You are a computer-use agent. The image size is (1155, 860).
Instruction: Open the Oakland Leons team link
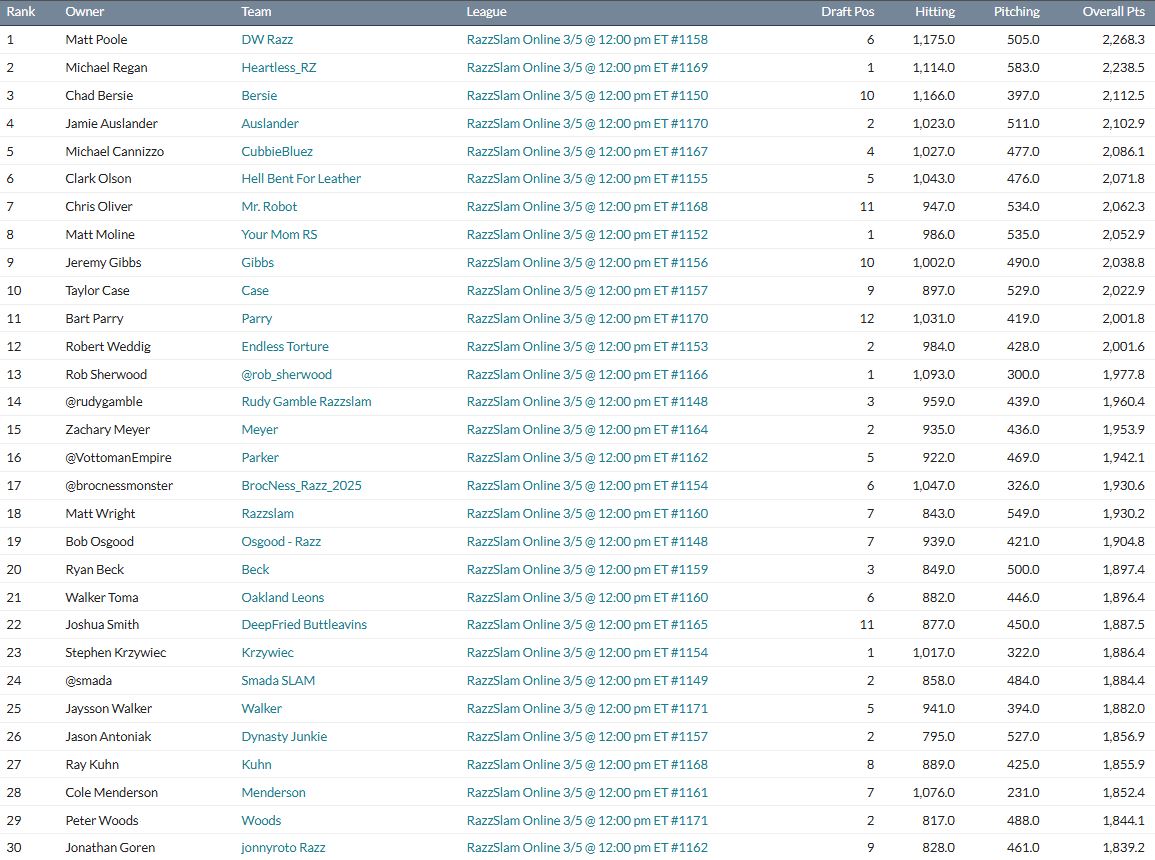click(283, 598)
